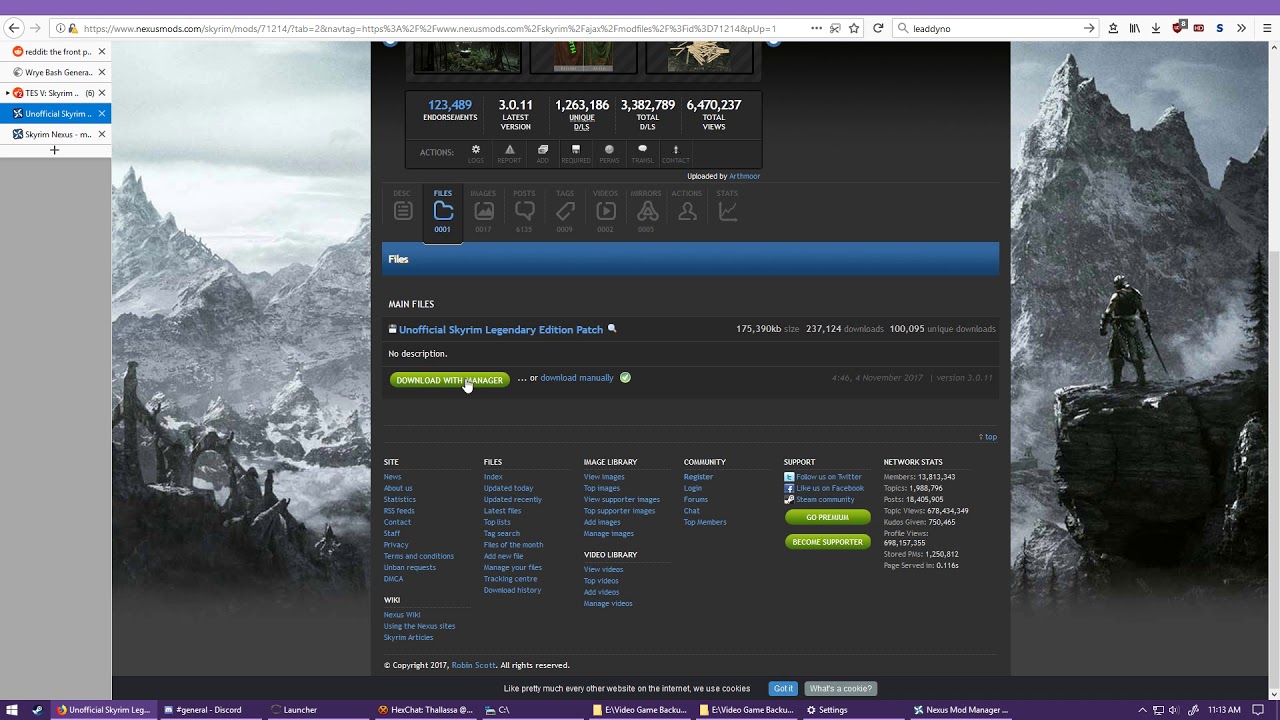Click the Become Supporter button
1280x720 pixels.
(828, 542)
